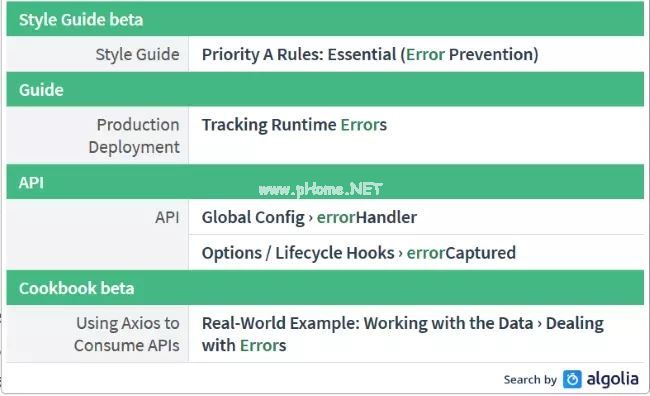Select Using Axios to Consume APIs label
Viewport: 650px width, 396px height.
point(127,334)
